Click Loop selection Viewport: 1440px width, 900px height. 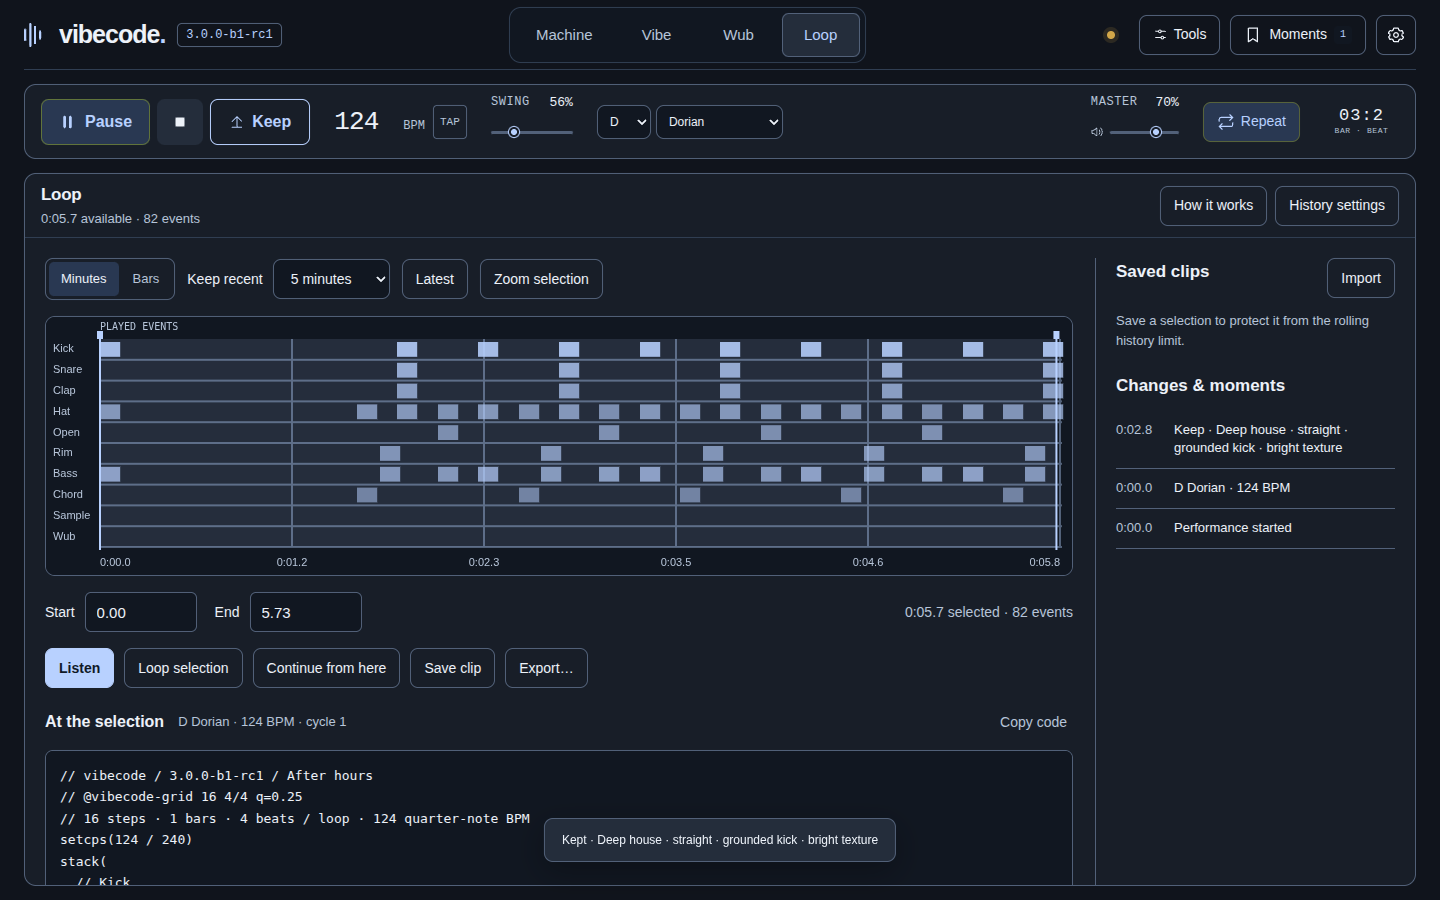pyautogui.click(x=183, y=668)
